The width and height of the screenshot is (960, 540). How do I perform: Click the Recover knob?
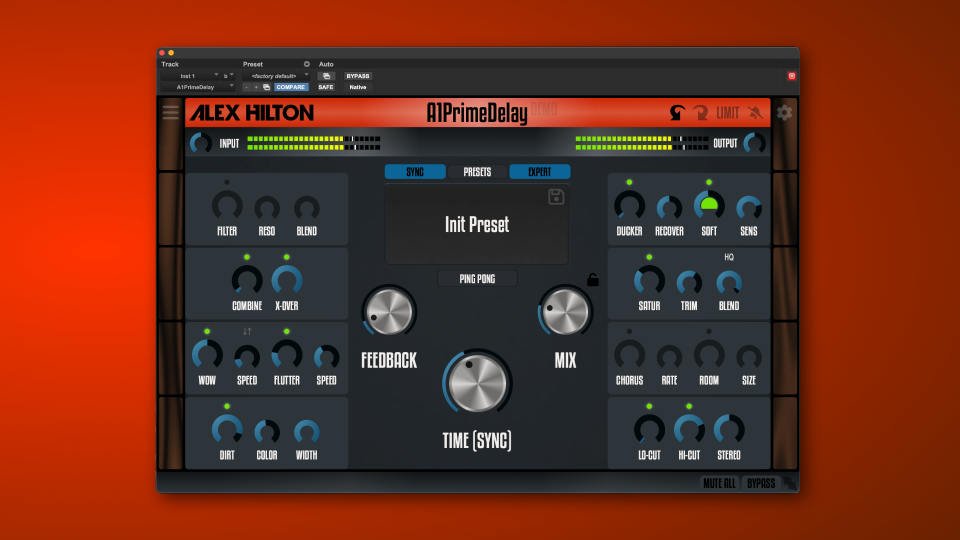[x=669, y=209]
